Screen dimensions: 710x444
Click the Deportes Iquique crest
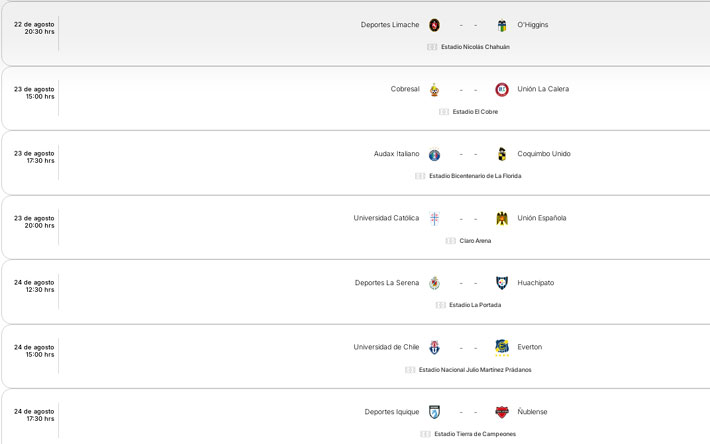pos(434,412)
